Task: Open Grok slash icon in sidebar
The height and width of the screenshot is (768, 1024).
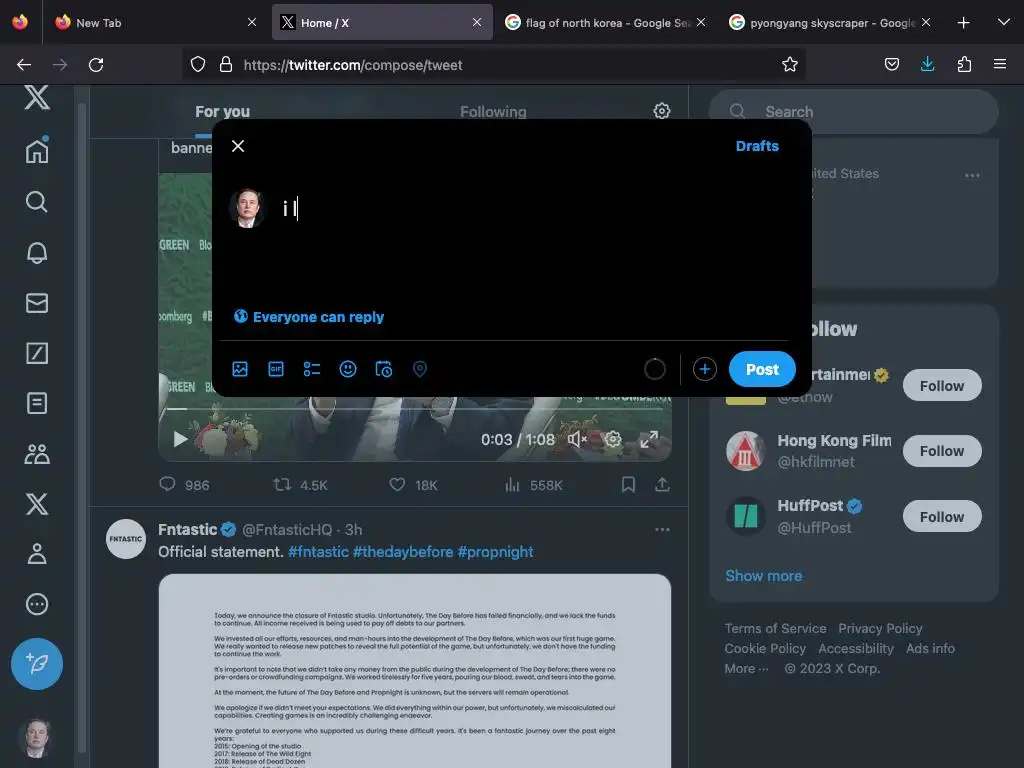Action: (37, 353)
